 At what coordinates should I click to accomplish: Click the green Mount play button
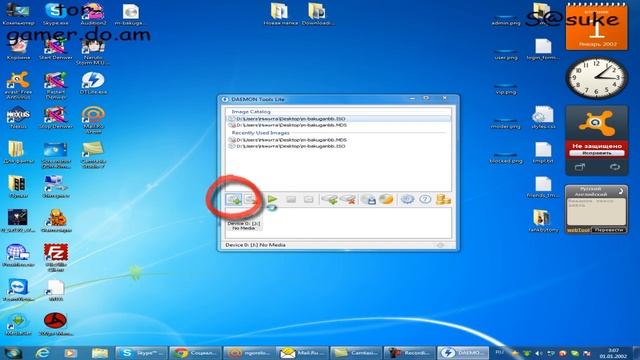click(x=272, y=199)
